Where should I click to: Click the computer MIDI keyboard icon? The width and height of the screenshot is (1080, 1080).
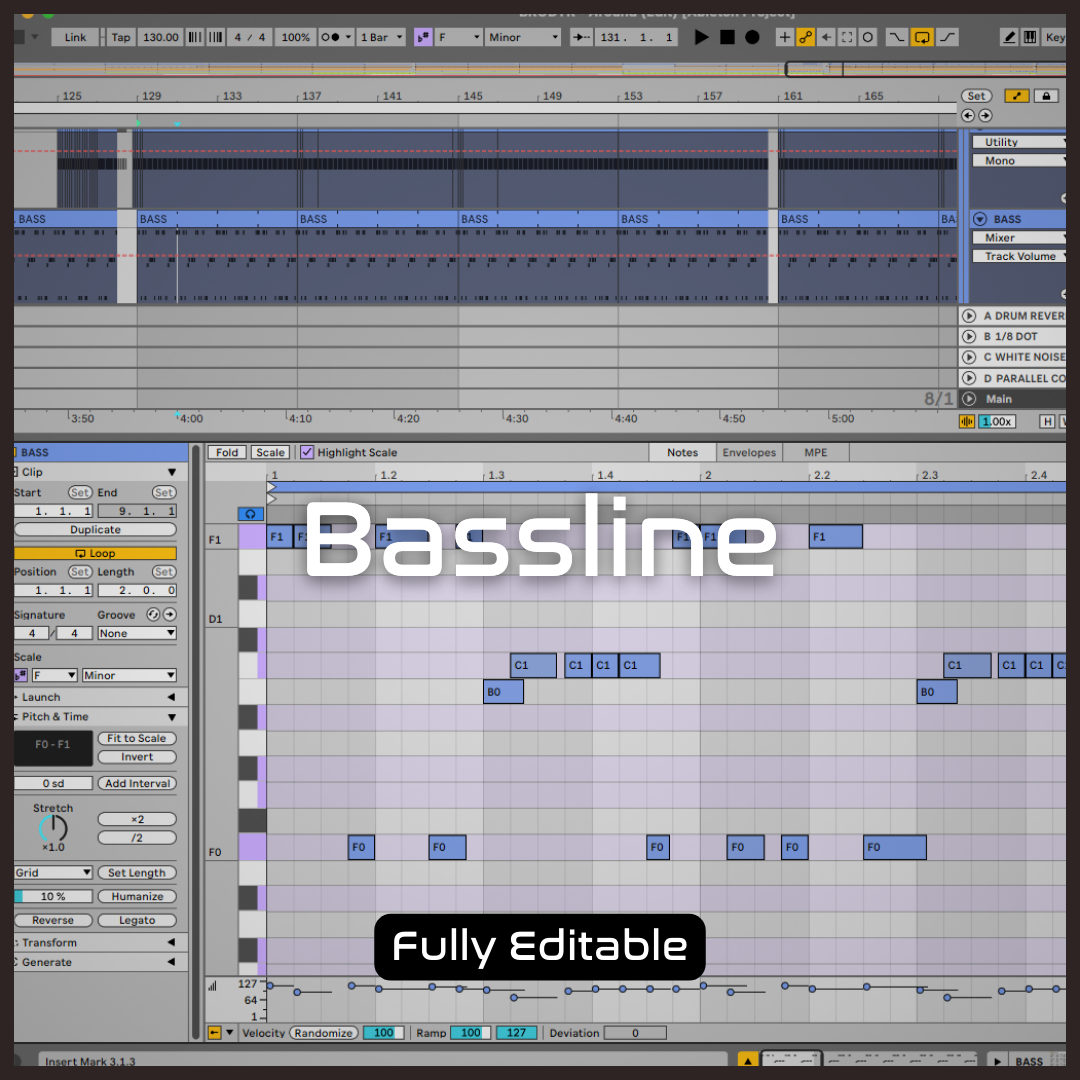pos(1029,37)
